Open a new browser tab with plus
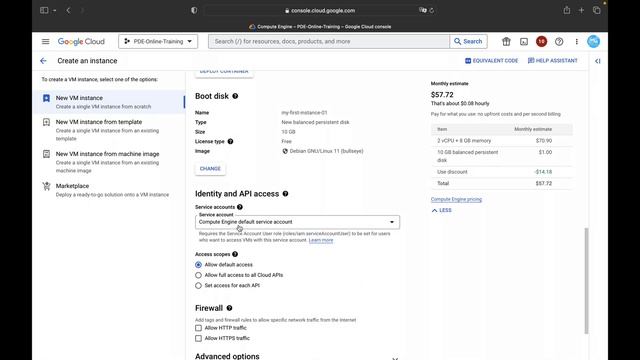640x360 pixels. (x=581, y=10)
